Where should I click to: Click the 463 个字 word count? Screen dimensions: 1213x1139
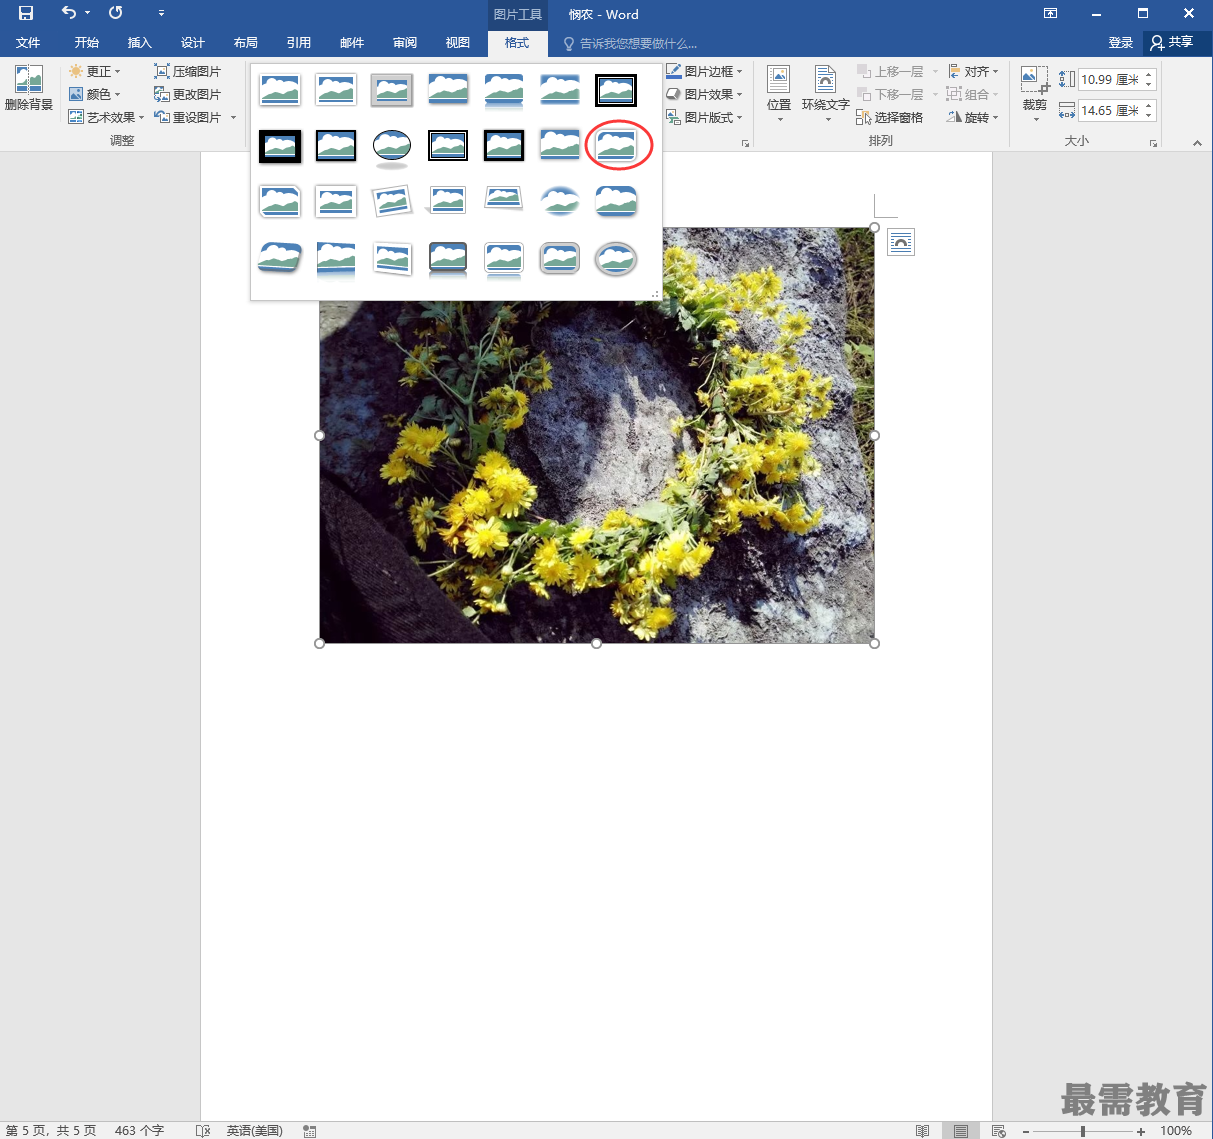tap(139, 1130)
